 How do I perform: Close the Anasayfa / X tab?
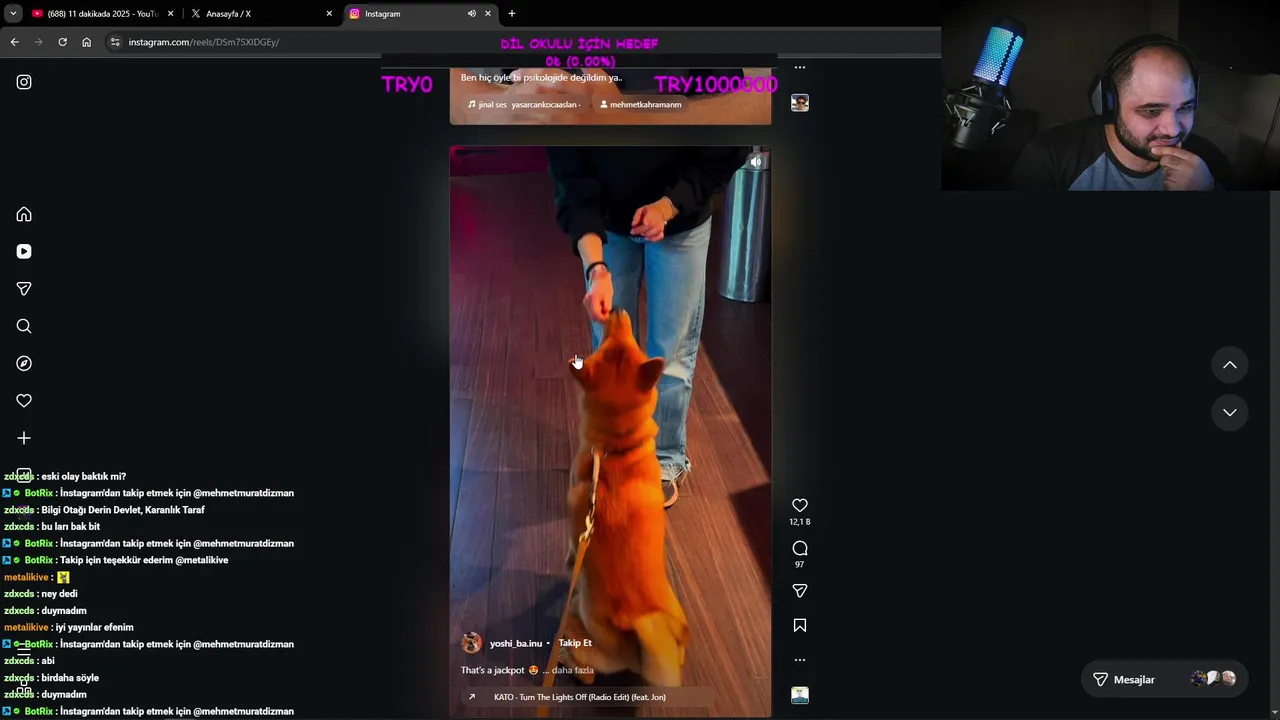(329, 14)
